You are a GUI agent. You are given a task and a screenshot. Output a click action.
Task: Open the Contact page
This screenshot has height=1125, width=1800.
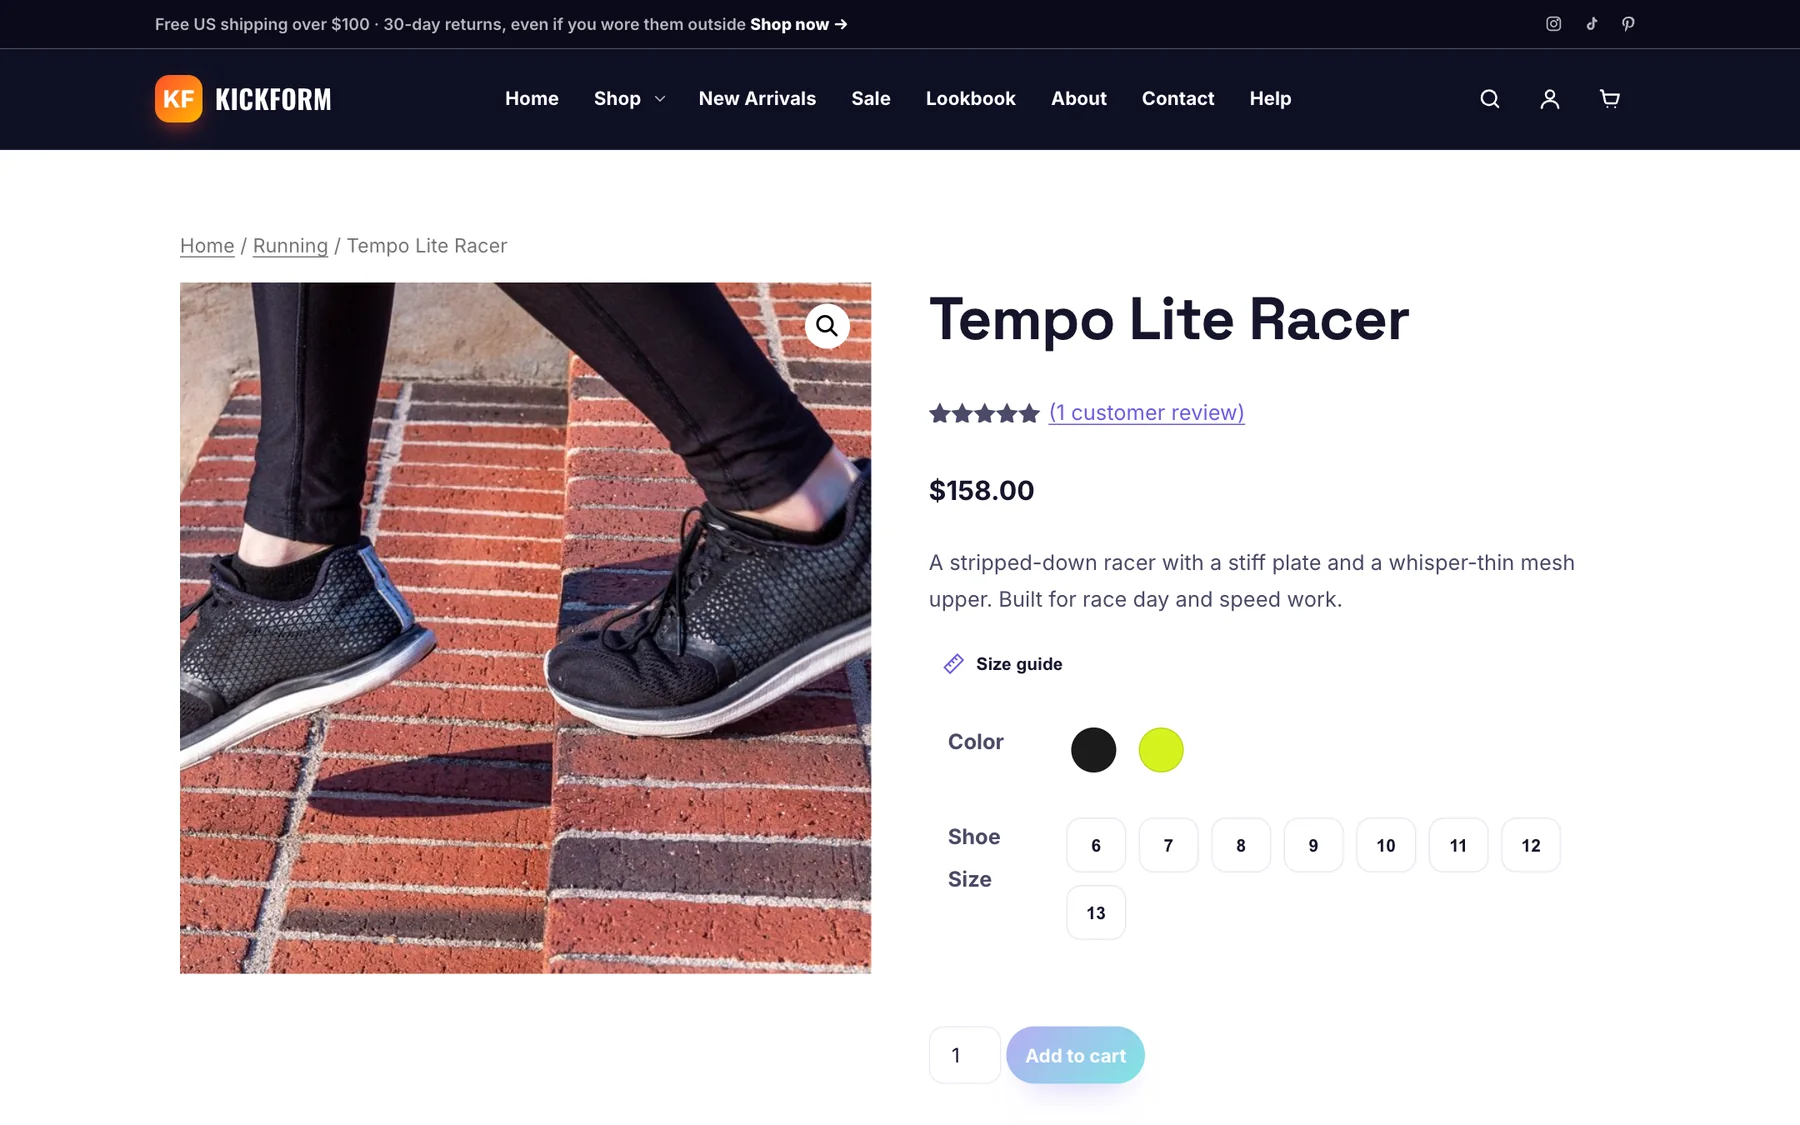[1178, 99]
